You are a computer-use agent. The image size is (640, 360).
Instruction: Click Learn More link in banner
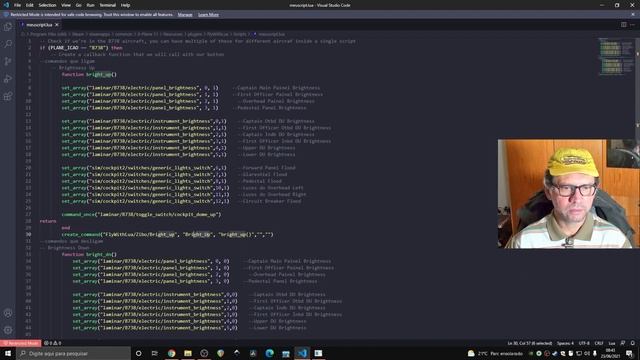tap(208, 15)
